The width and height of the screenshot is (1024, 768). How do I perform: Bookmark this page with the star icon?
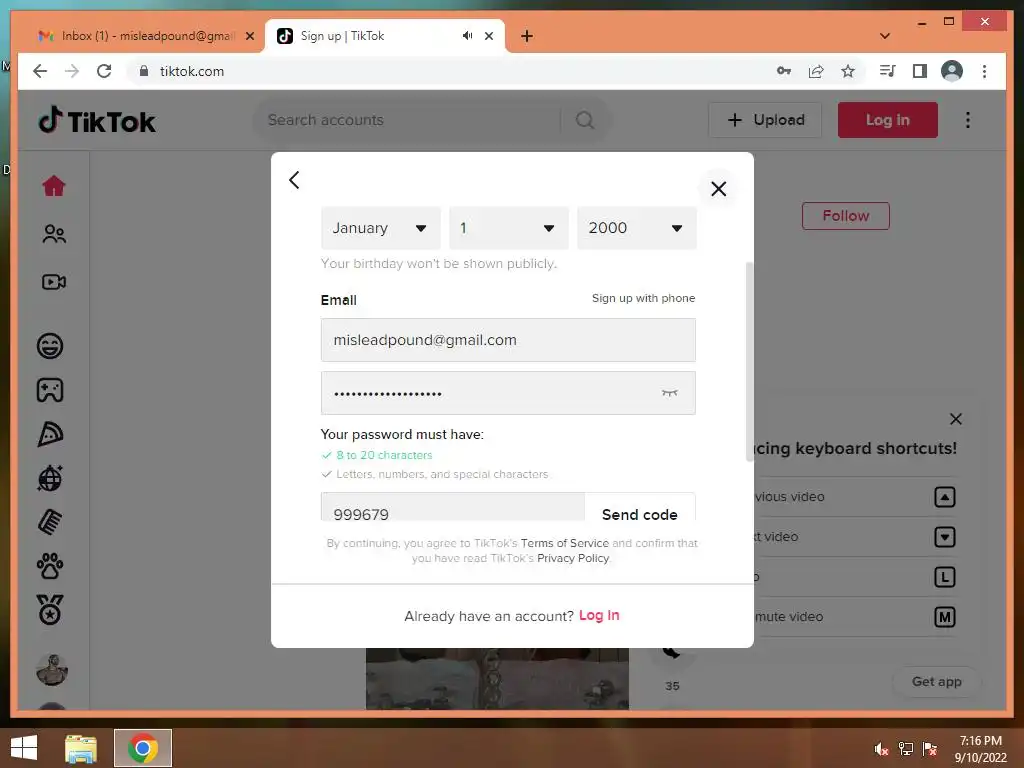[x=848, y=71]
